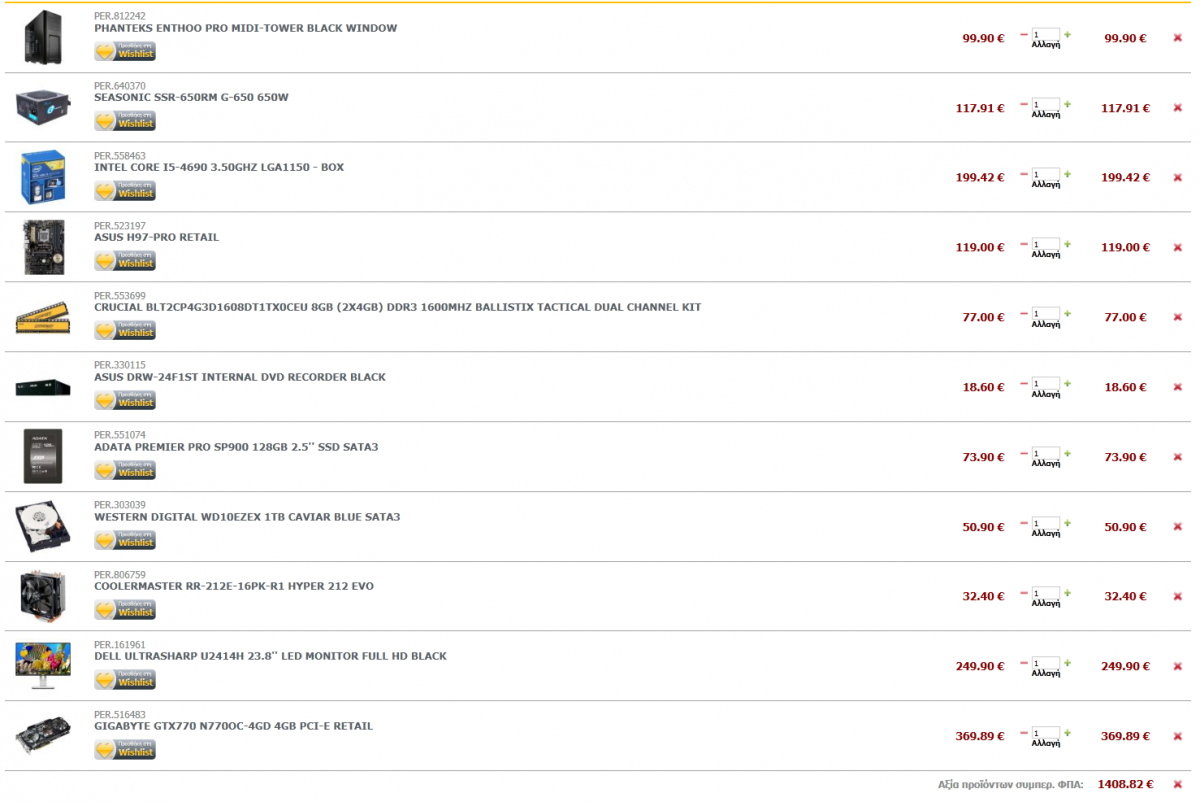Add WD Caviar Blue to Wishlist
Viewport: 1200px width, 802px height.
(125, 540)
